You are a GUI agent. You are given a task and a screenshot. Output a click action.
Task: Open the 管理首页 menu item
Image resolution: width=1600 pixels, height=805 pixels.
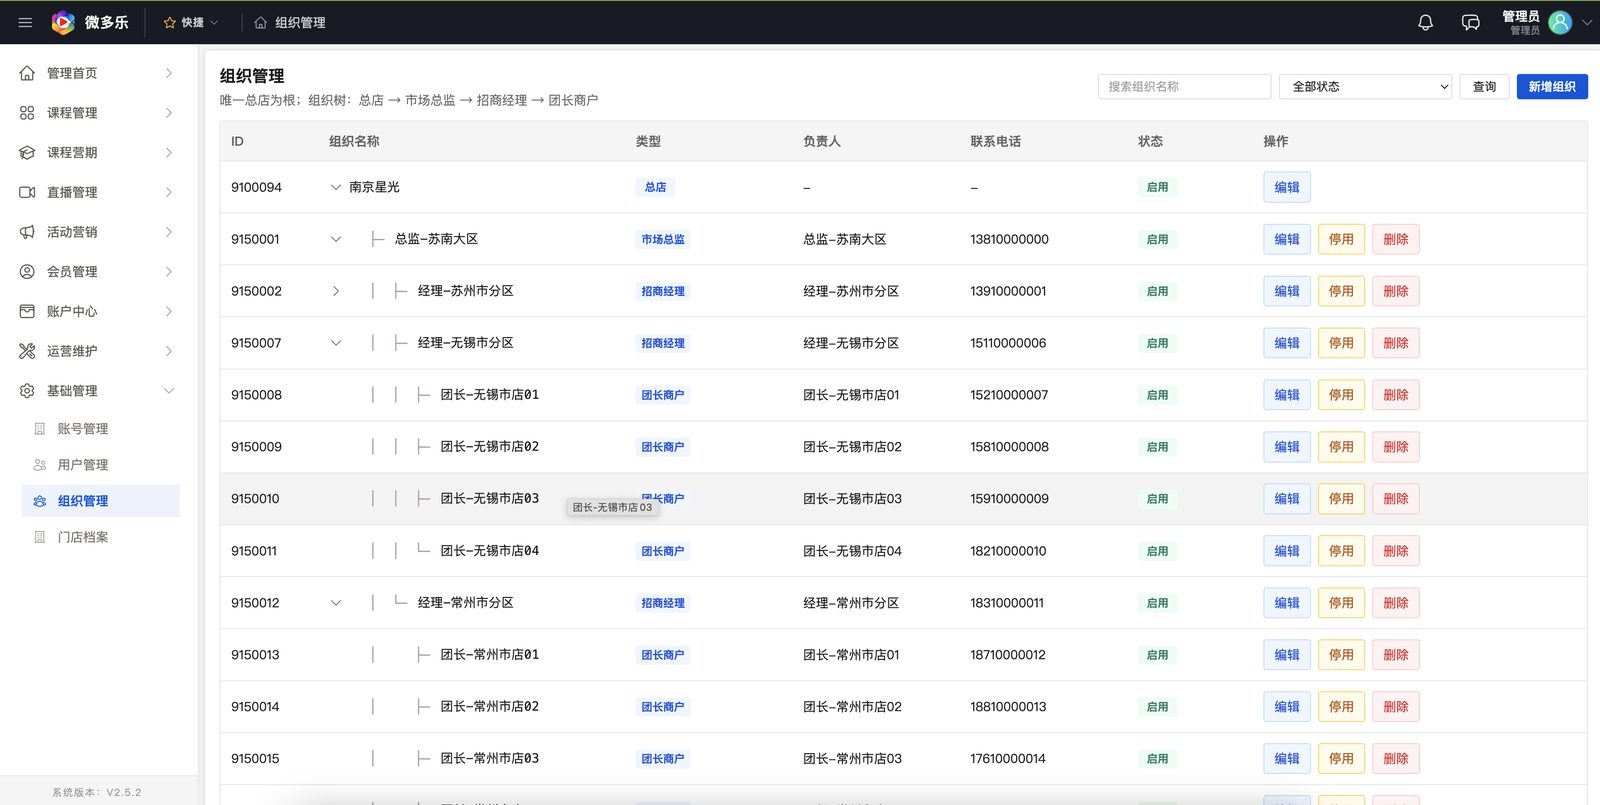click(98, 73)
